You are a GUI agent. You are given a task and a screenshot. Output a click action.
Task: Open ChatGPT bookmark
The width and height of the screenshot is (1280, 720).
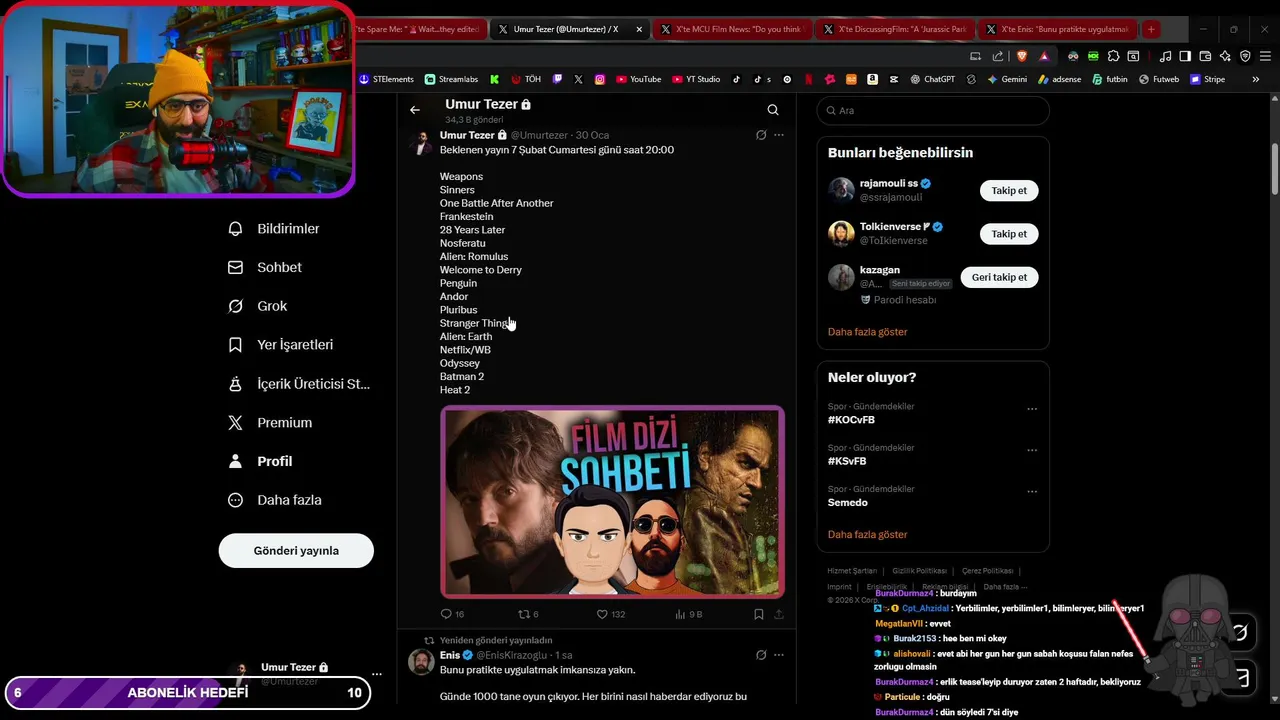click(933, 79)
